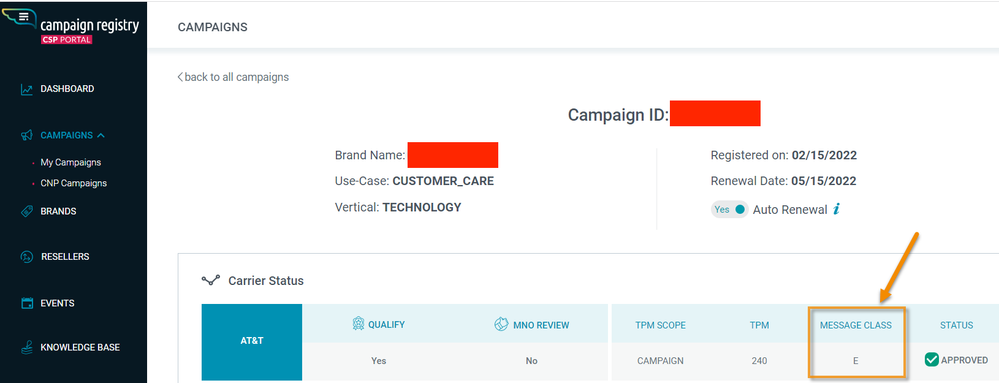Open Dashboard via chart icon
Image resolution: width=999 pixels, height=383 pixels.
point(26,89)
